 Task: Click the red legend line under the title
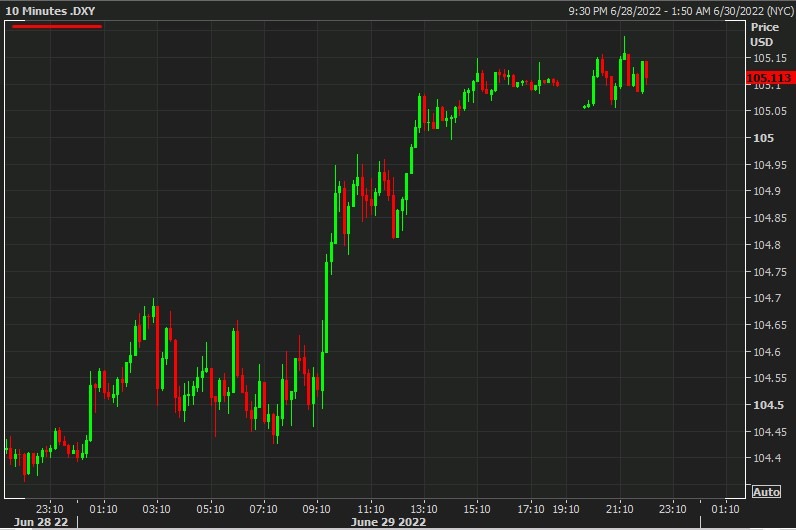57,26
